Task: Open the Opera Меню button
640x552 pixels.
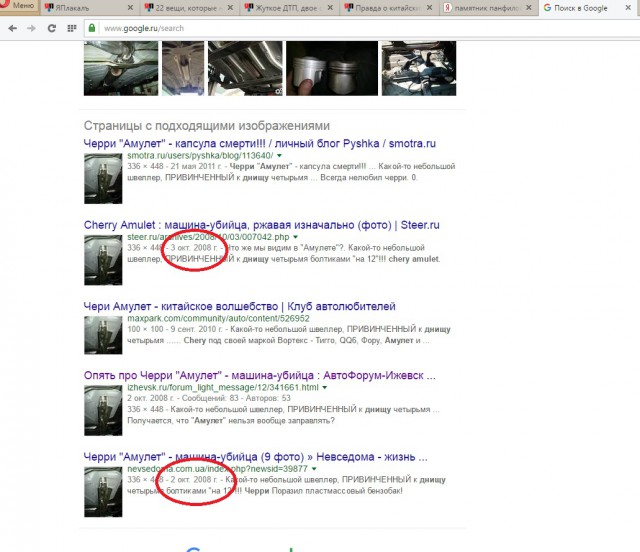Action: pyautogui.click(x=19, y=6)
